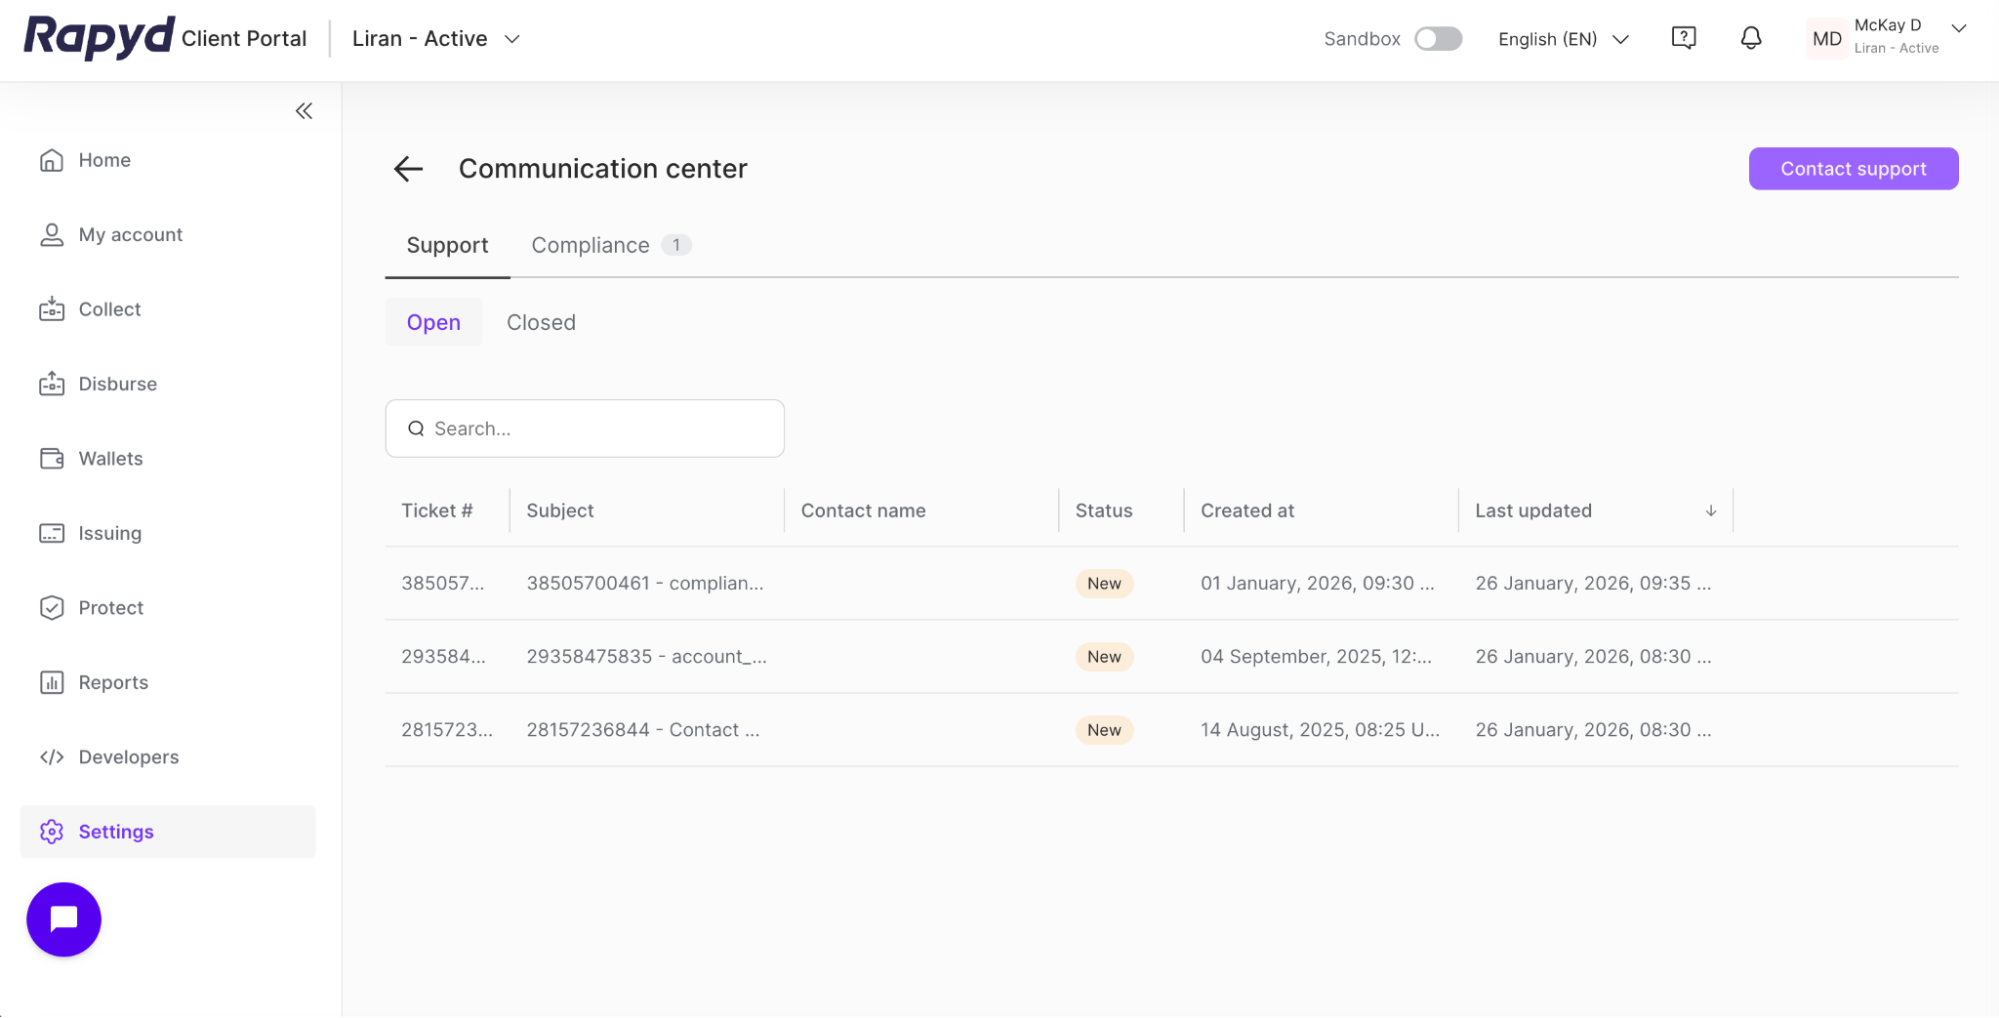Switch to the Closed tickets filter
The height and width of the screenshot is (1018, 1999).
pyautogui.click(x=541, y=321)
